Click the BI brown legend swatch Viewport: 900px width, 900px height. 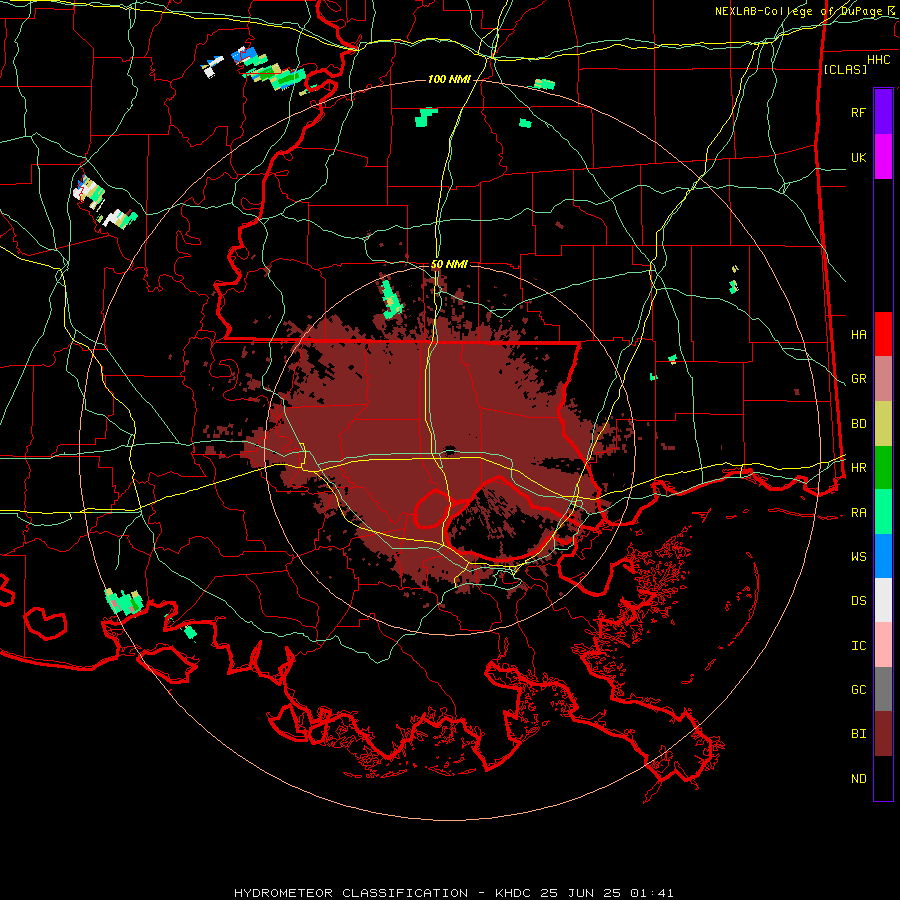(883, 734)
